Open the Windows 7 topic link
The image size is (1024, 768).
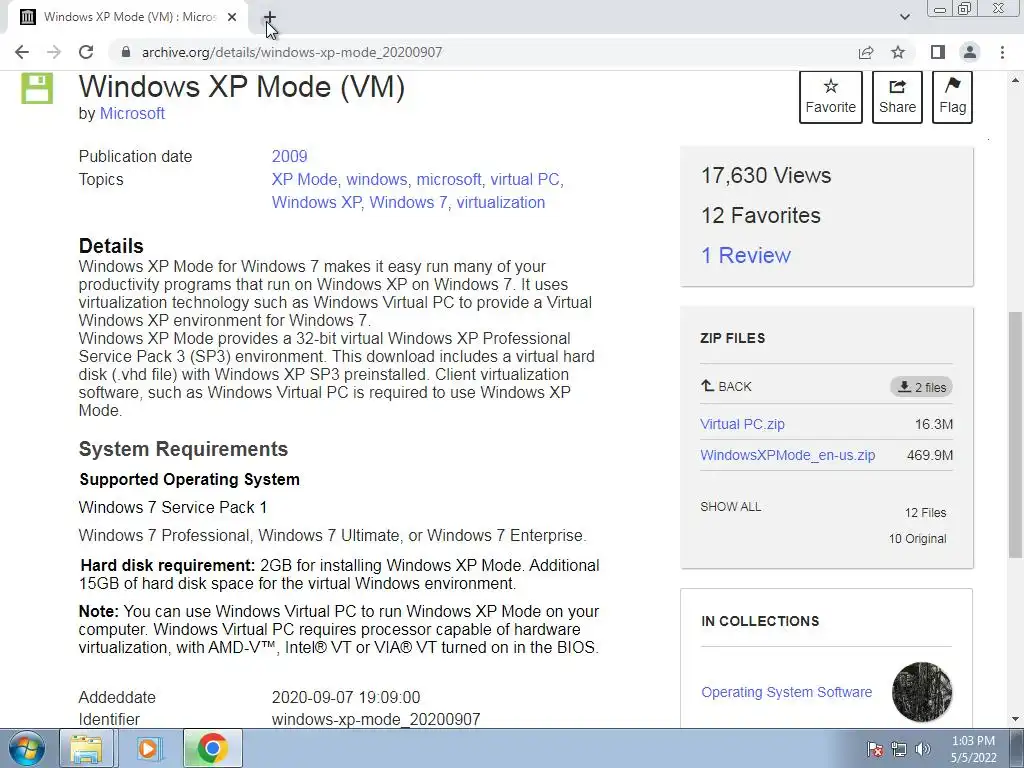(x=408, y=202)
